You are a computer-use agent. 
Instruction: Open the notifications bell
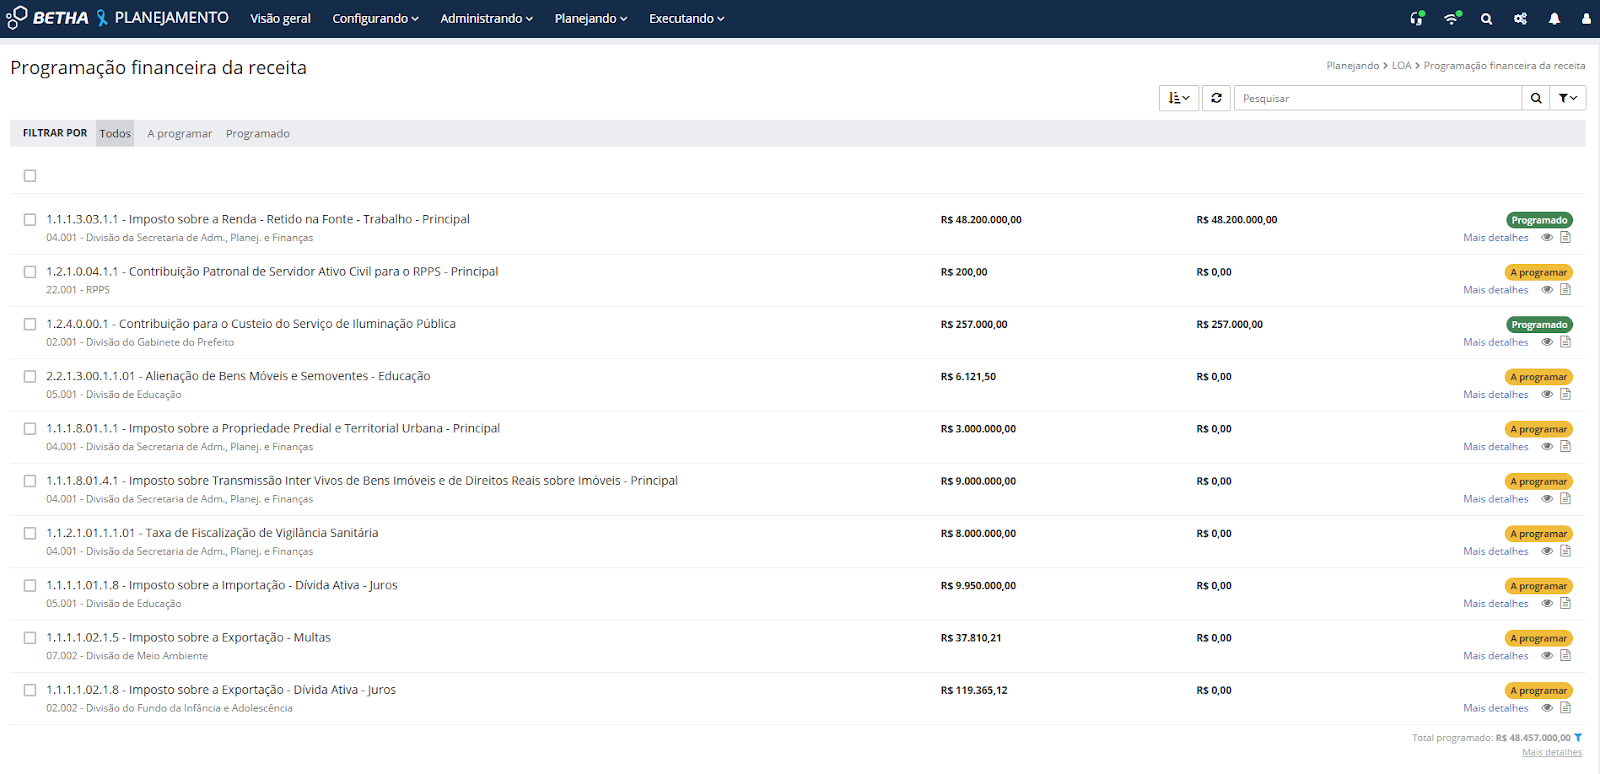(x=1554, y=19)
